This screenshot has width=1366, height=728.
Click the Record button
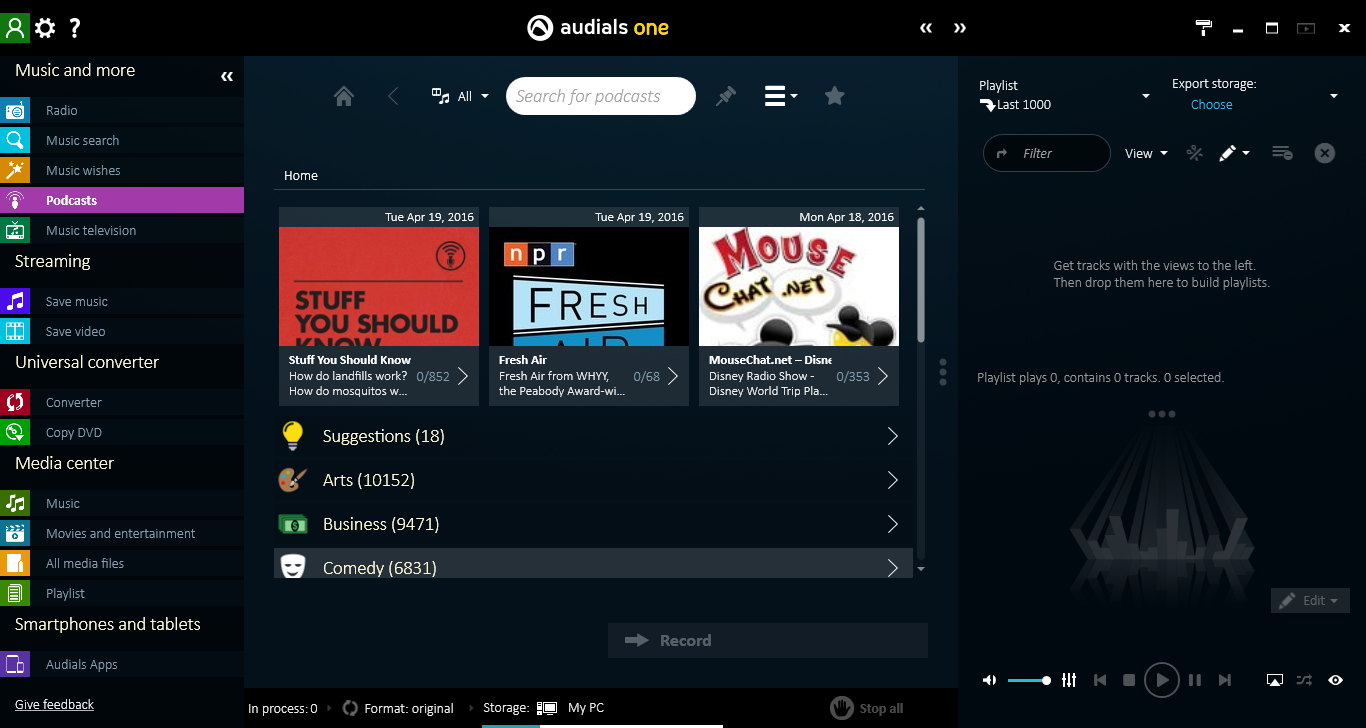(x=768, y=640)
